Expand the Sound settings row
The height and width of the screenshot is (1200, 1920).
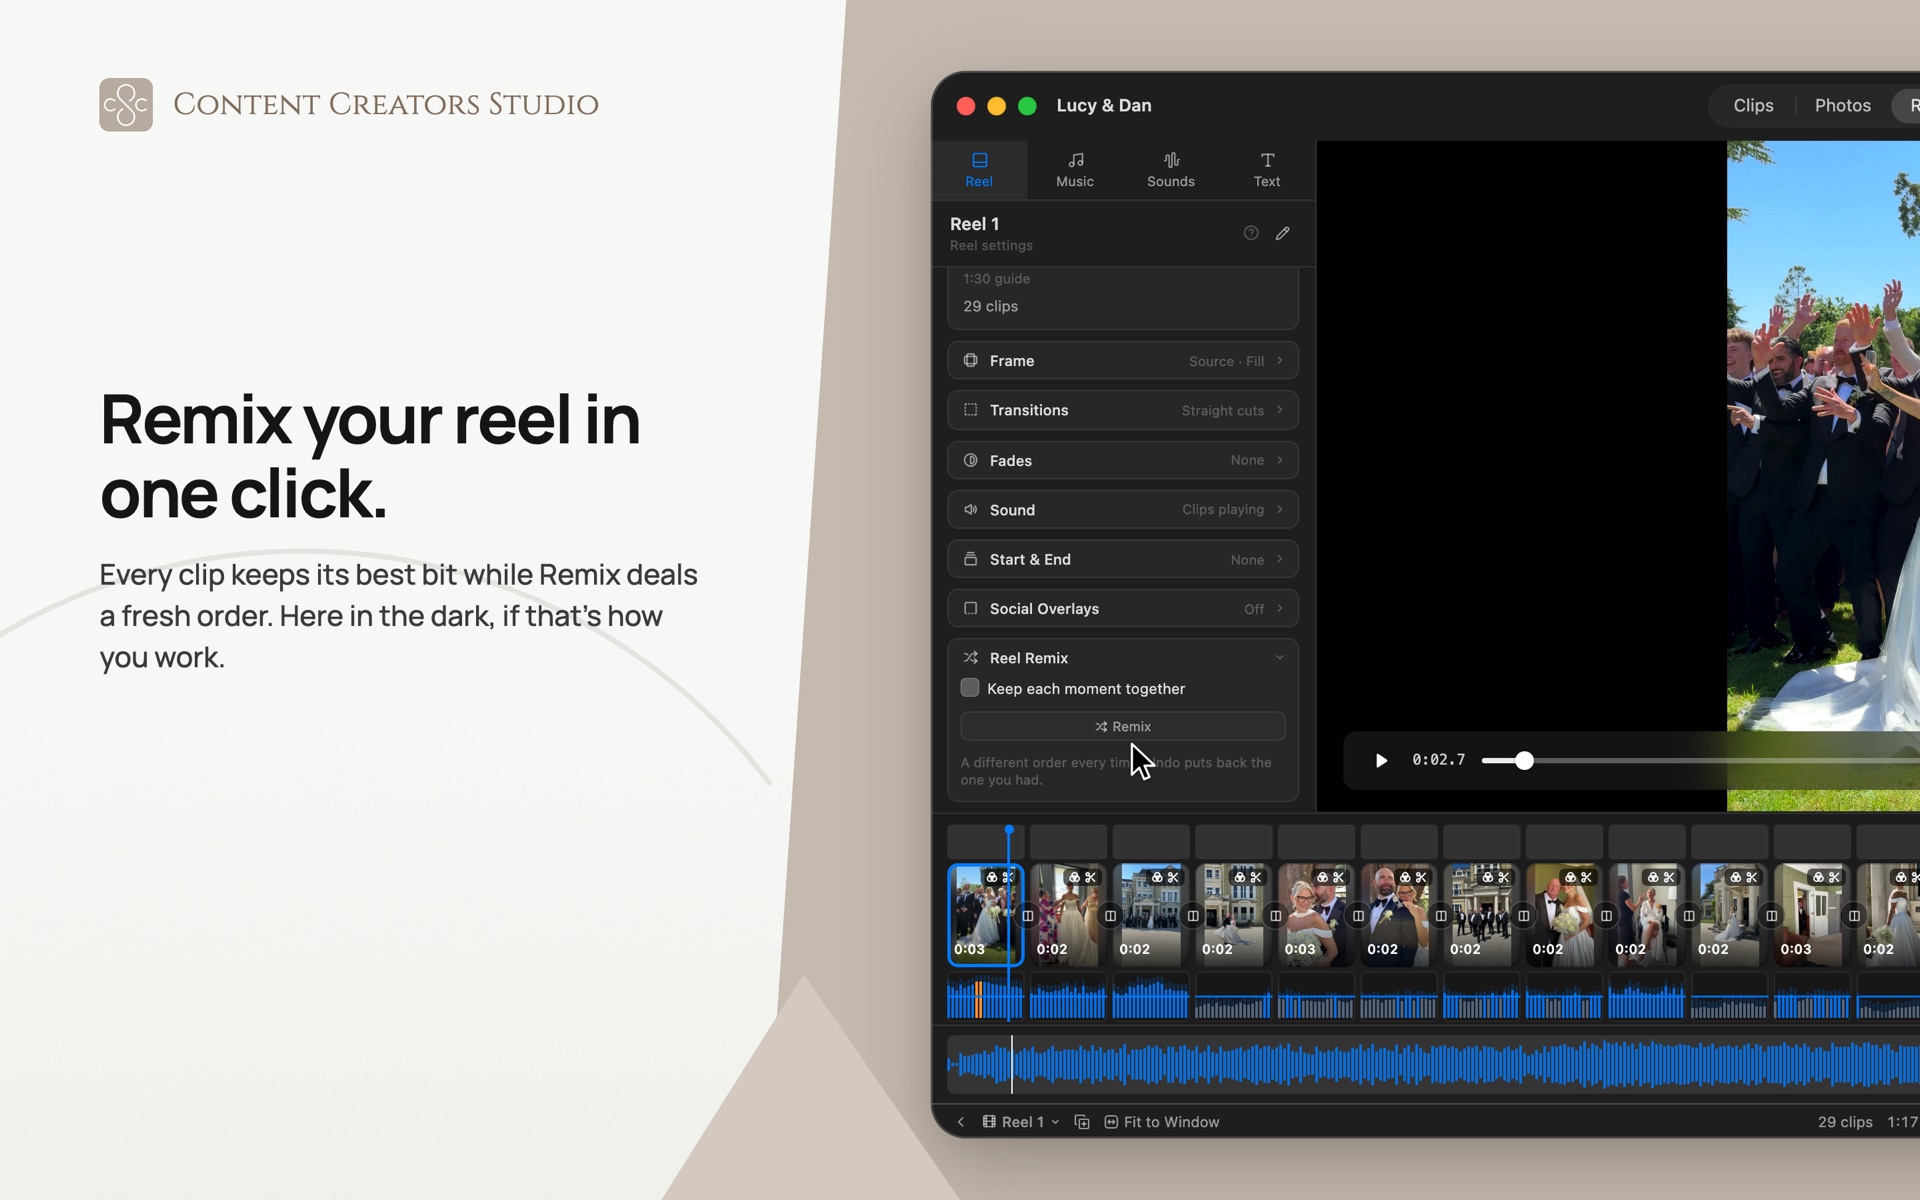pyautogui.click(x=1123, y=510)
